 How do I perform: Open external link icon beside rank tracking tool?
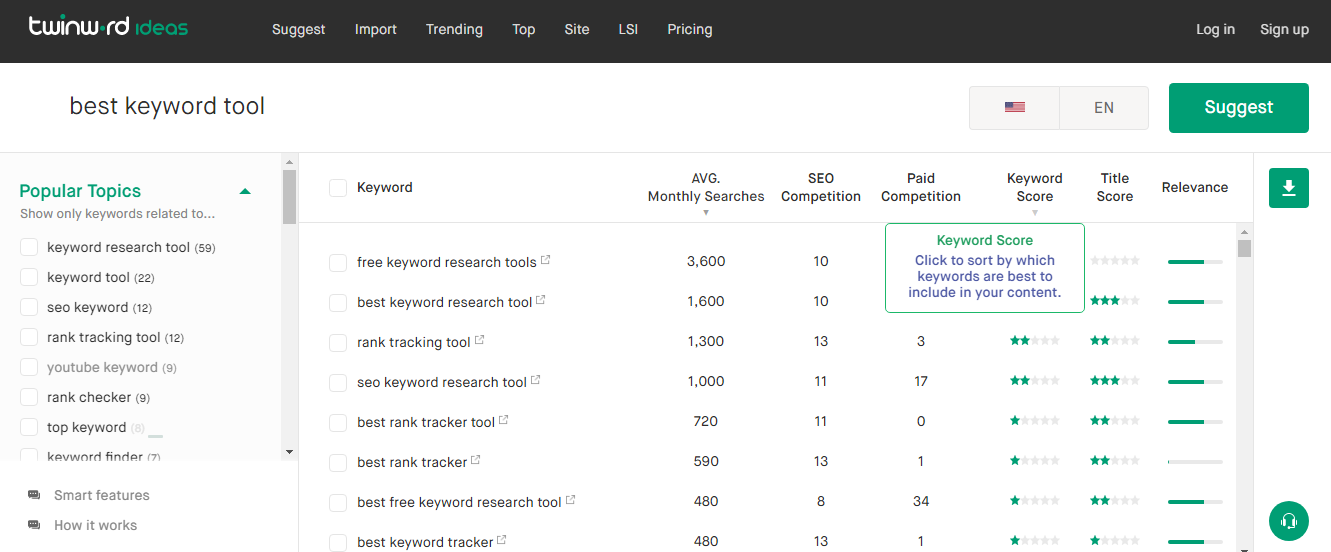pos(480,340)
